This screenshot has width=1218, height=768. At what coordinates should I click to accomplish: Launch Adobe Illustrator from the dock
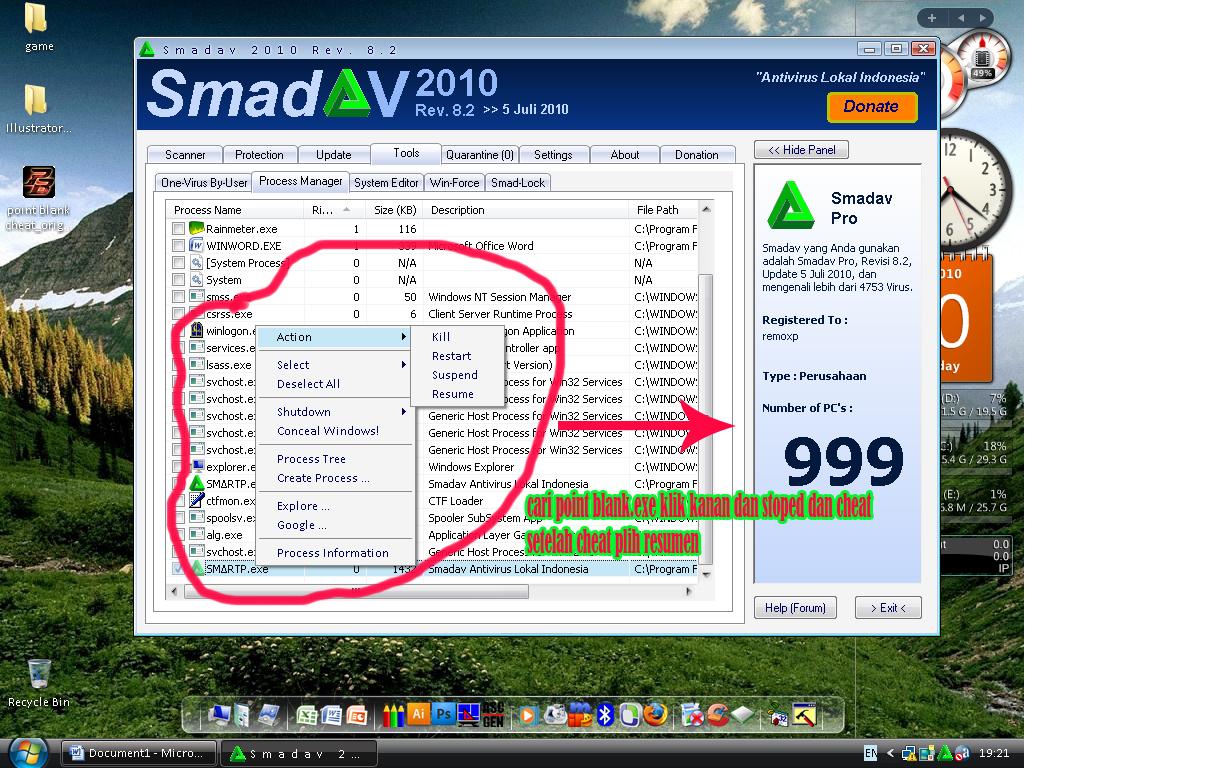(x=419, y=715)
